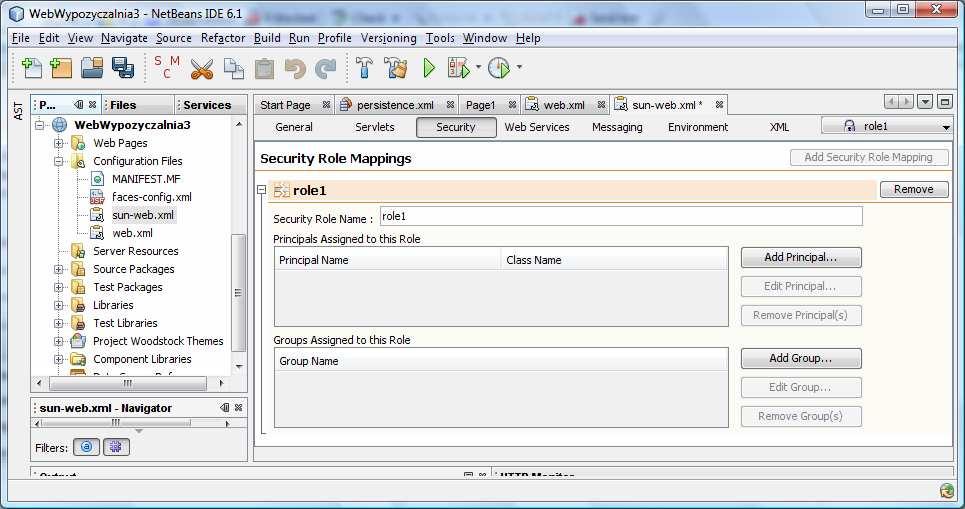Viewport: 965px width, 509px height.
Task: Click the New Project toolbar icon
Action: pos(61,68)
